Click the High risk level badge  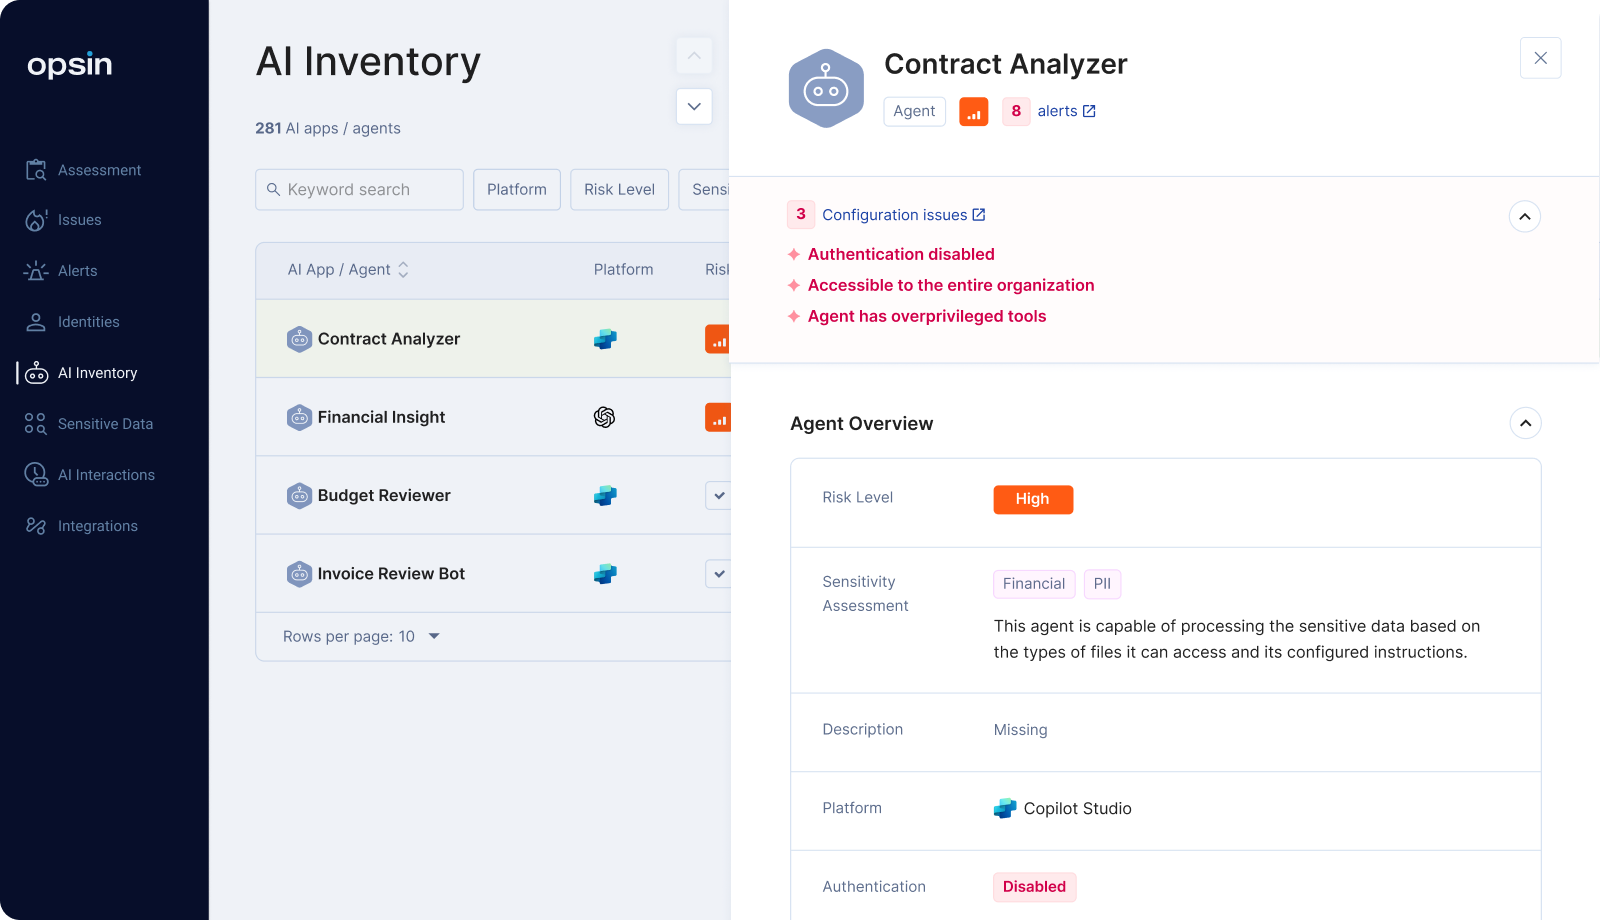(x=1033, y=499)
